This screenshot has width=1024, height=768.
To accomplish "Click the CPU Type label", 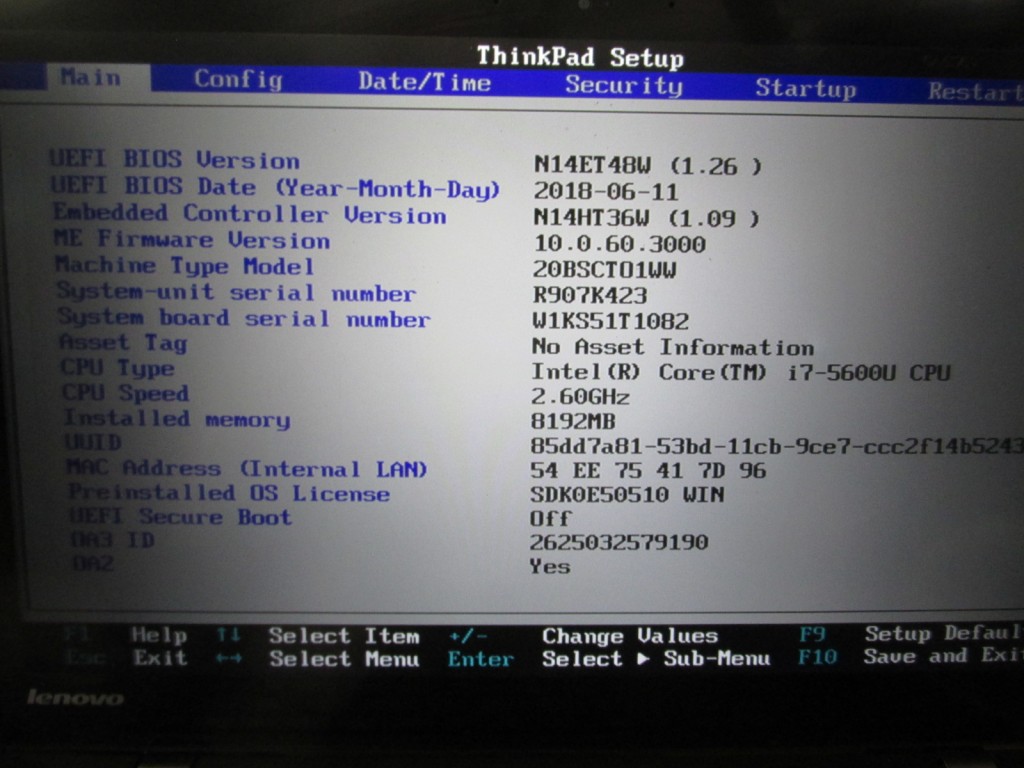I will (x=118, y=368).
